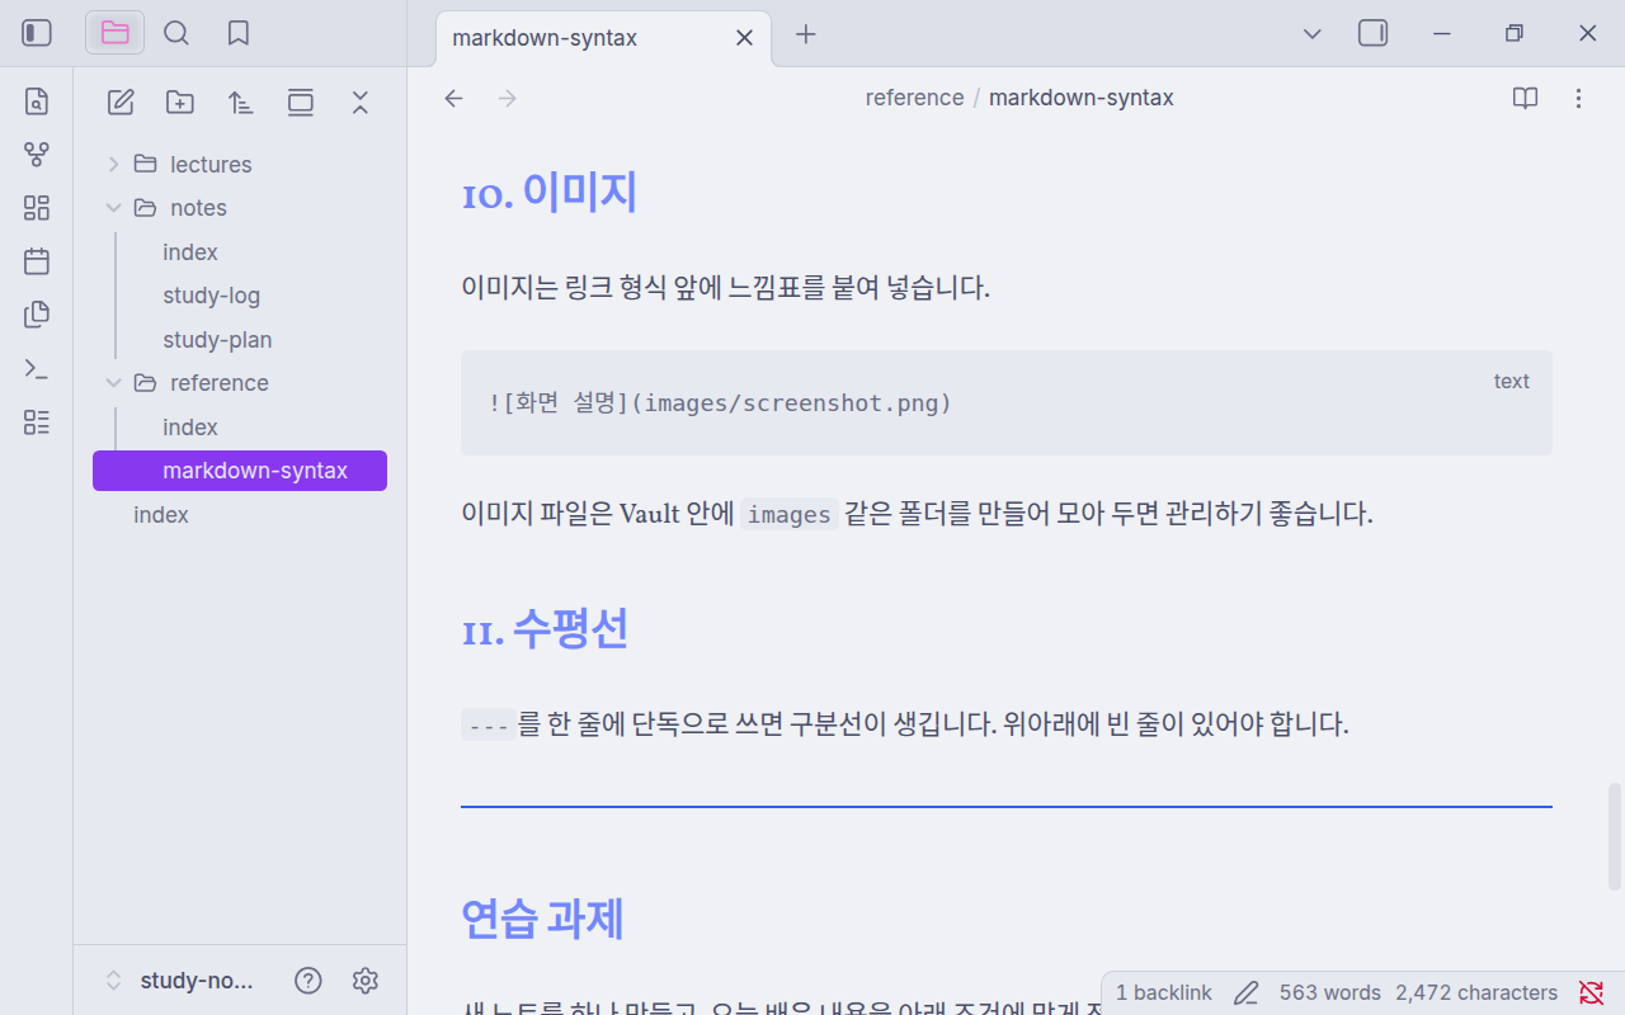Click the lectures folder name

(211, 164)
